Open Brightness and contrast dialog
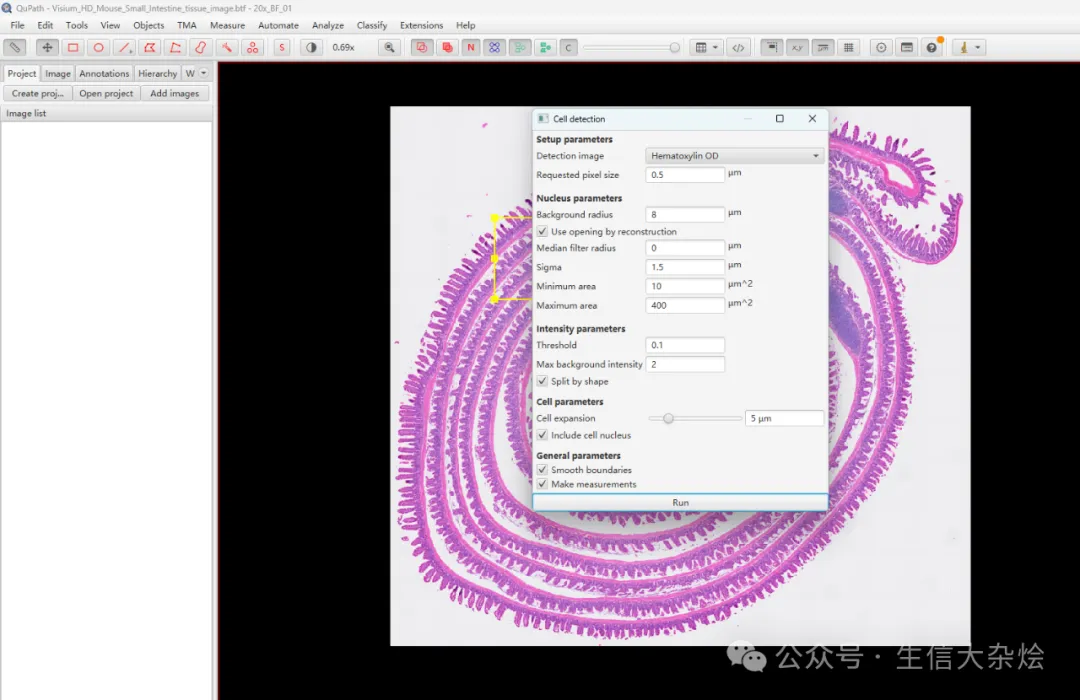 click(311, 48)
